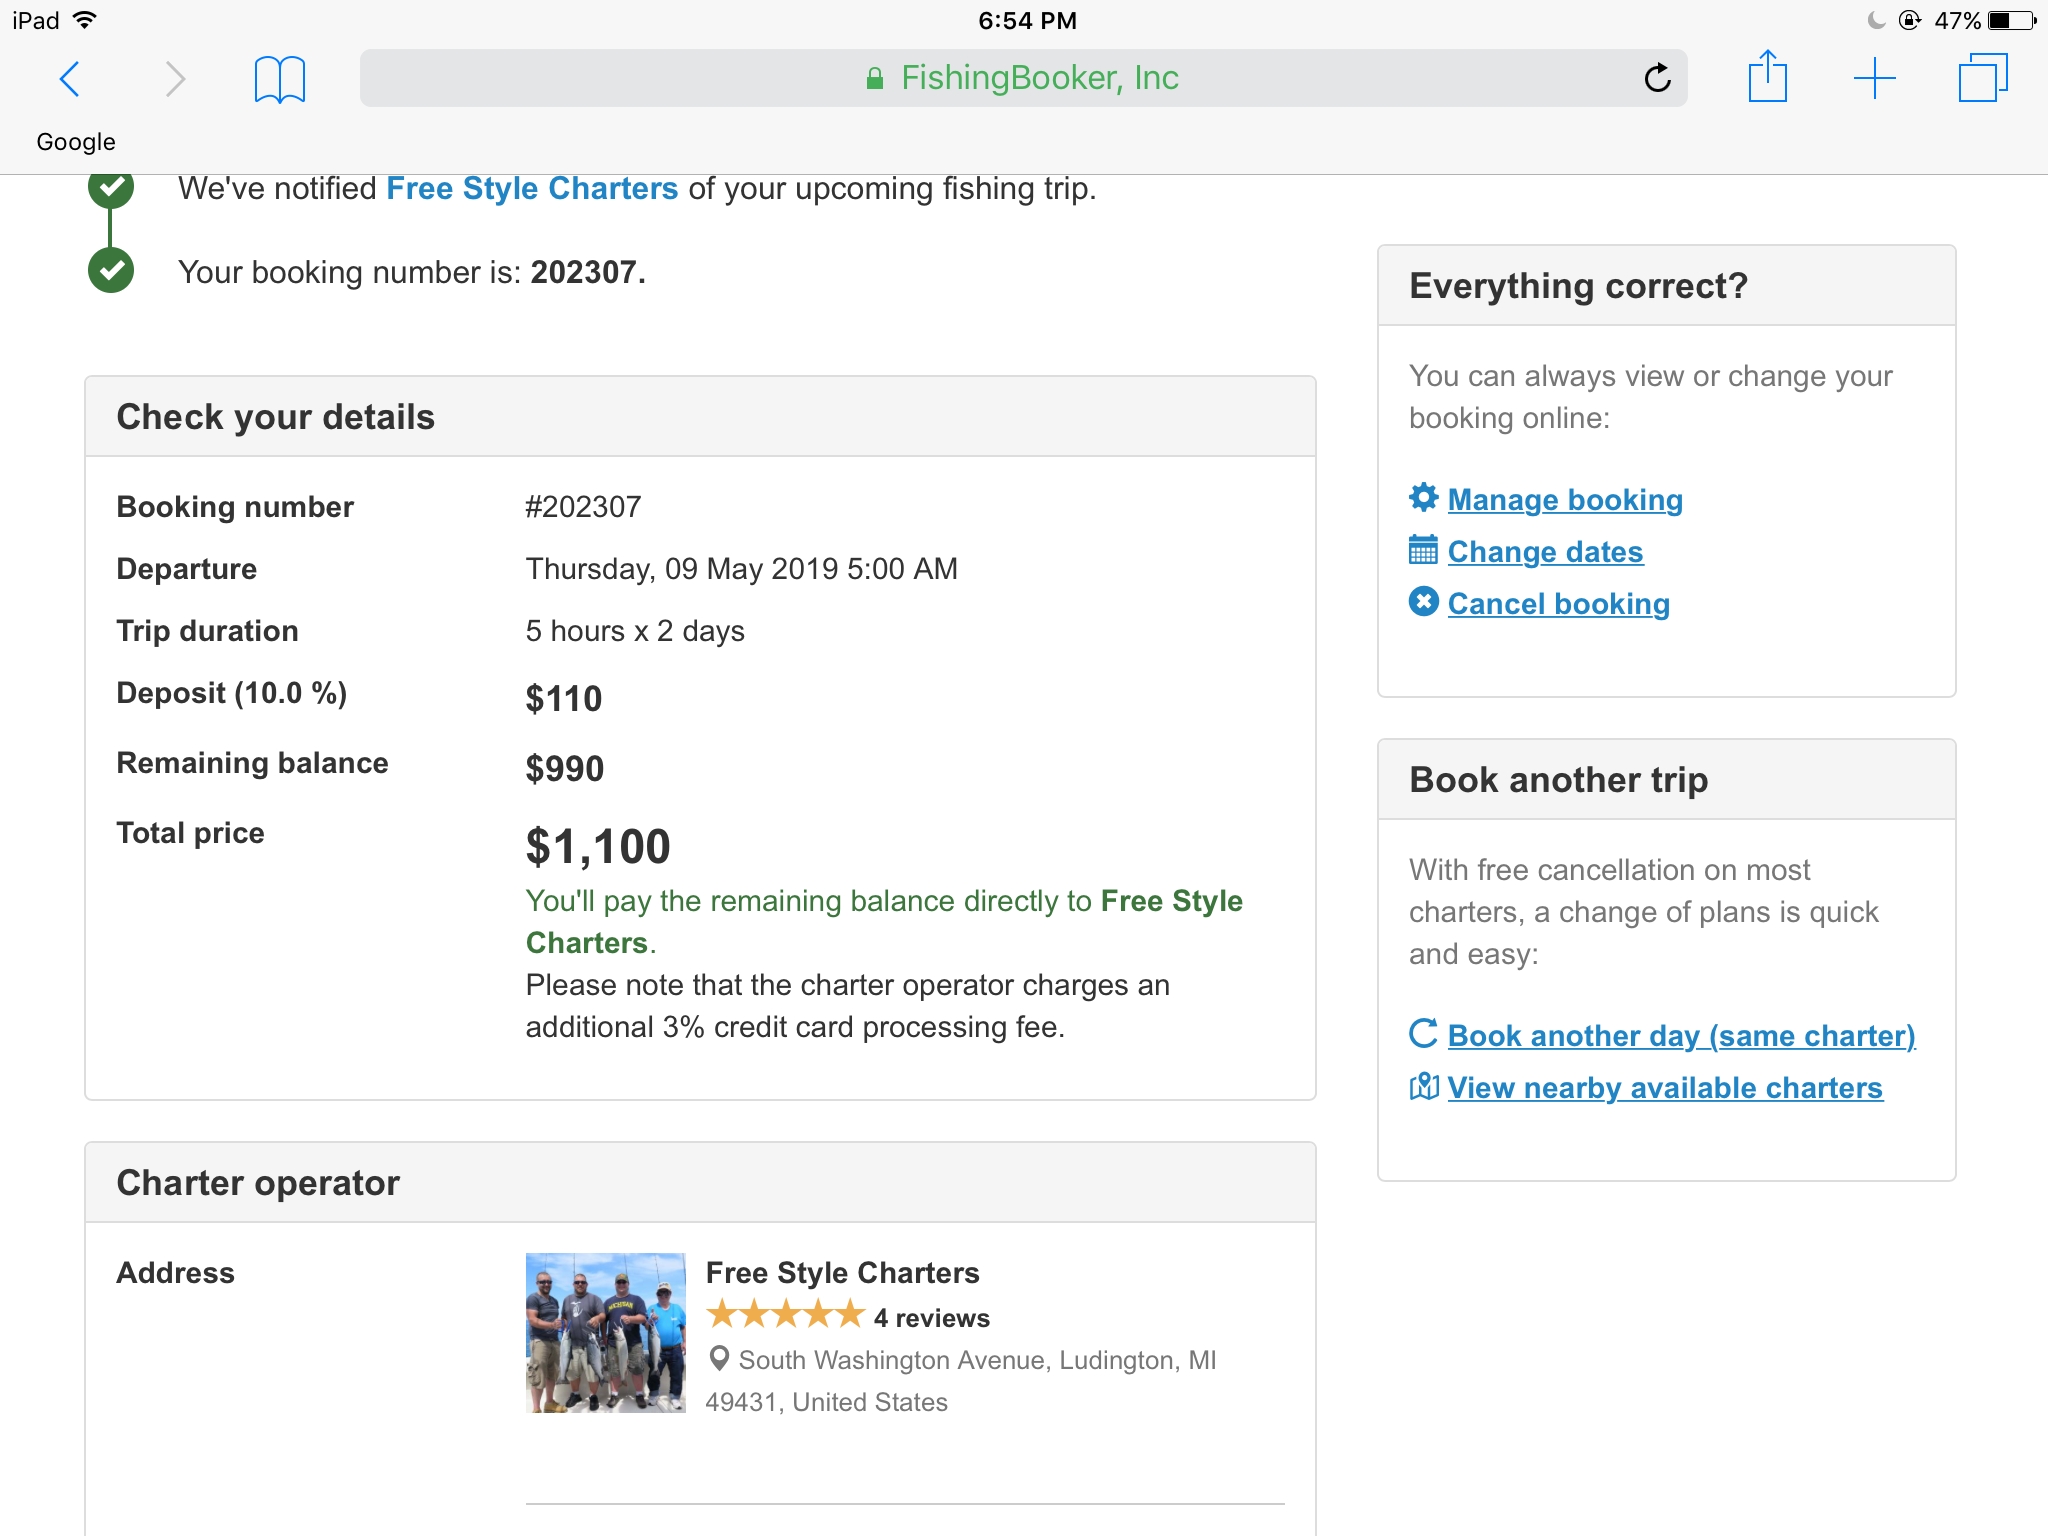Click the calendar icon beside Change dates
Image resolution: width=2048 pixels, height=1536 pixels.
click(x=1423, y=549)
